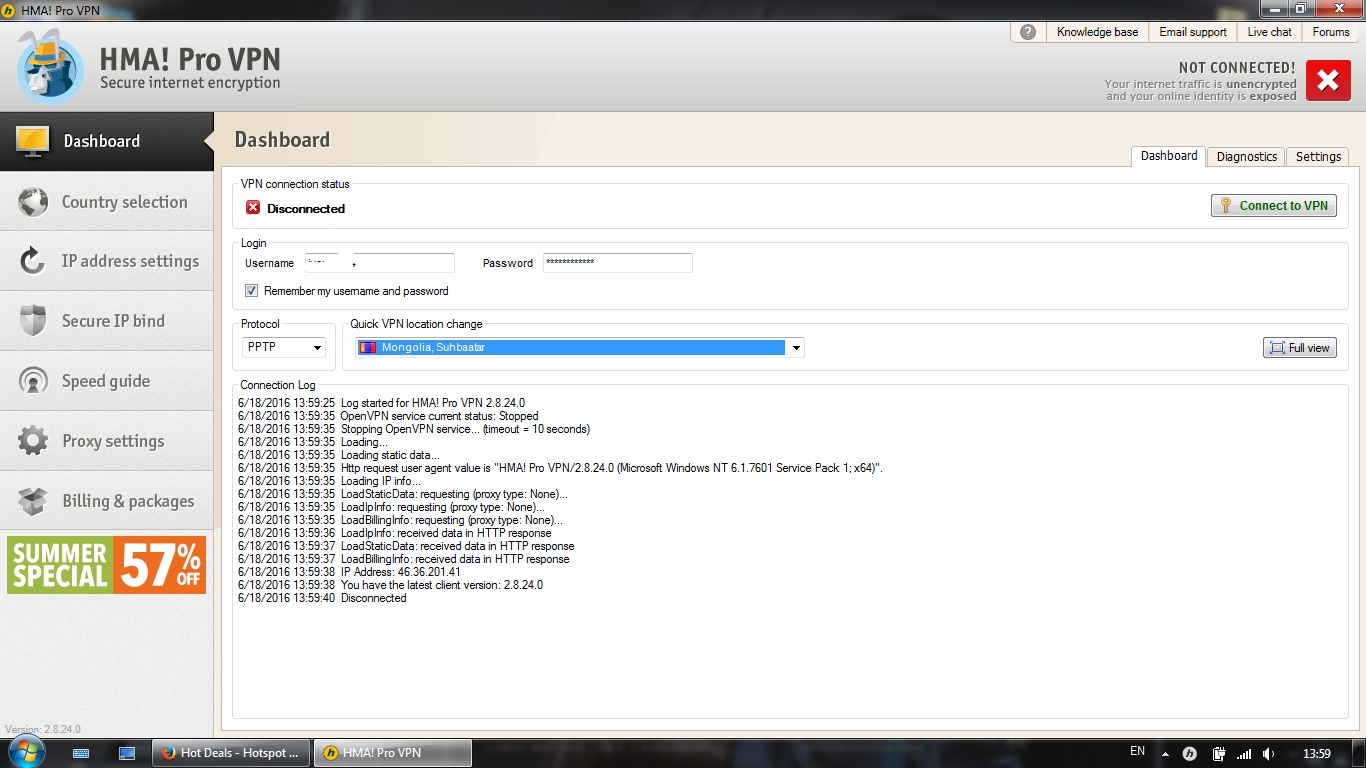Open the network signal tray icon
The image size is (1366, 768).
pyautogui.click(x=1244, y=754)
